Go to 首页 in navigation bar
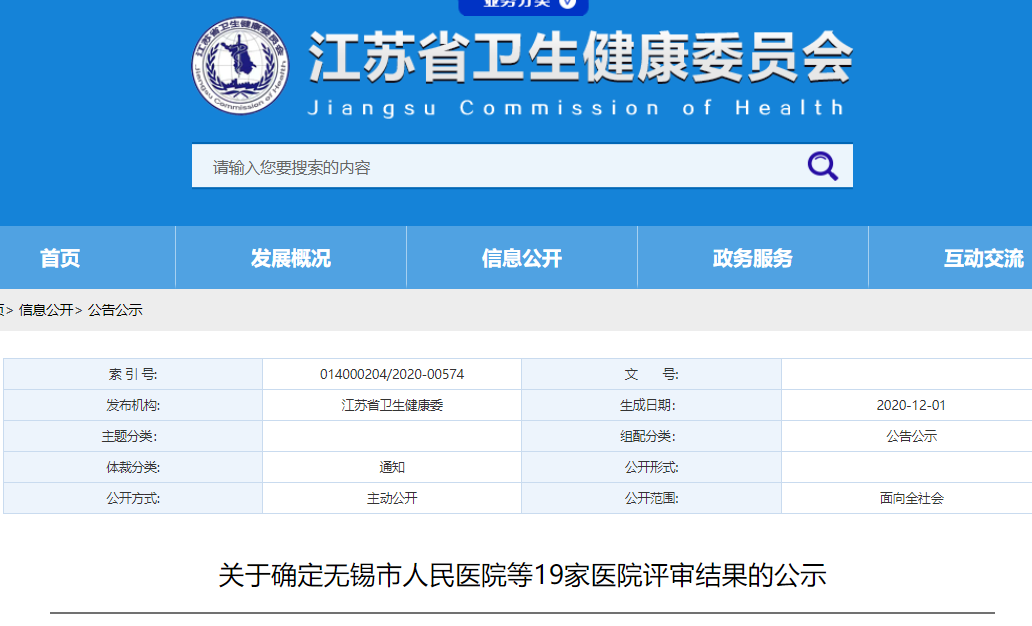 click(60, 258)
